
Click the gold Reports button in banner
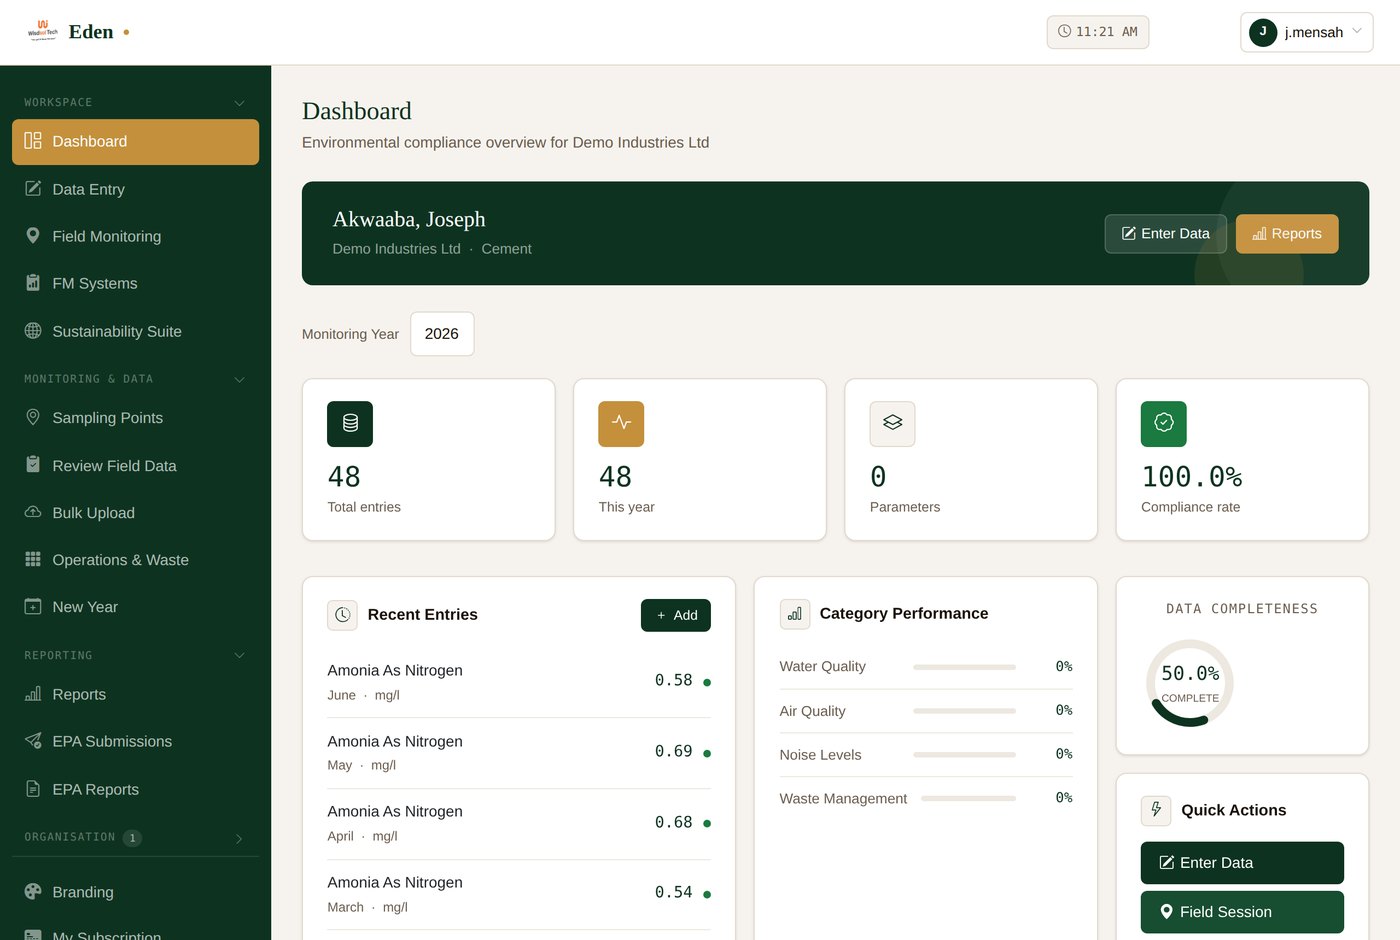click(x=1287, y=234)
